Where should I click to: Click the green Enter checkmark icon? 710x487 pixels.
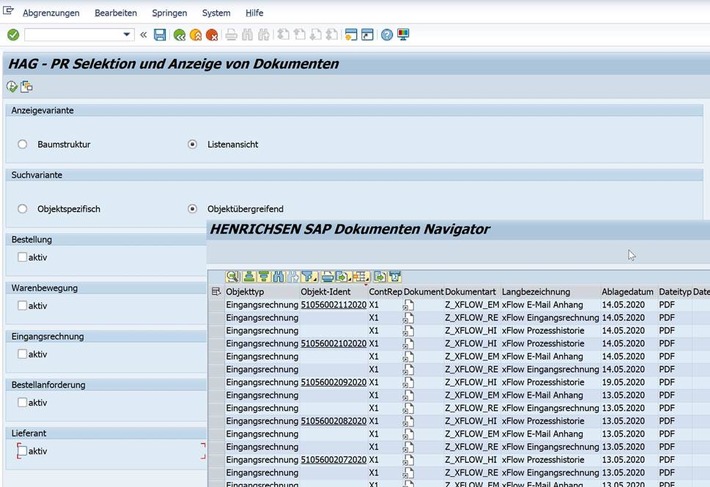coord(13,35)
